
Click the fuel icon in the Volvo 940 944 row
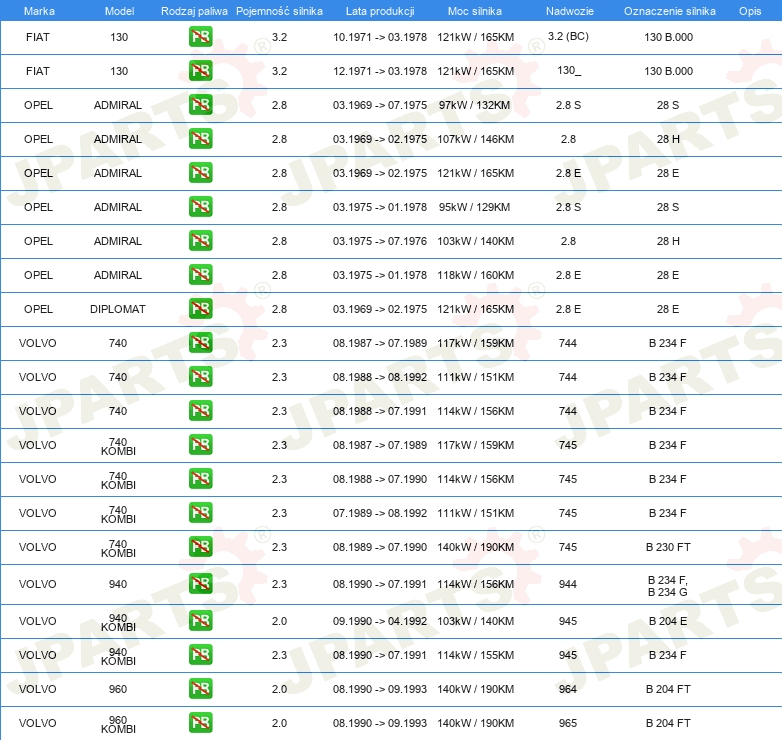point(200,584)
